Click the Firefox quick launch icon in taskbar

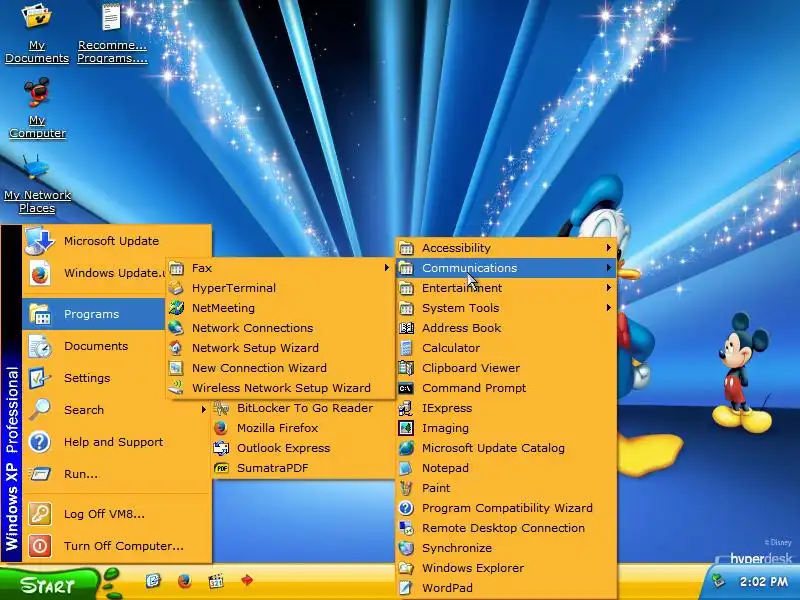tap(184, 581)
